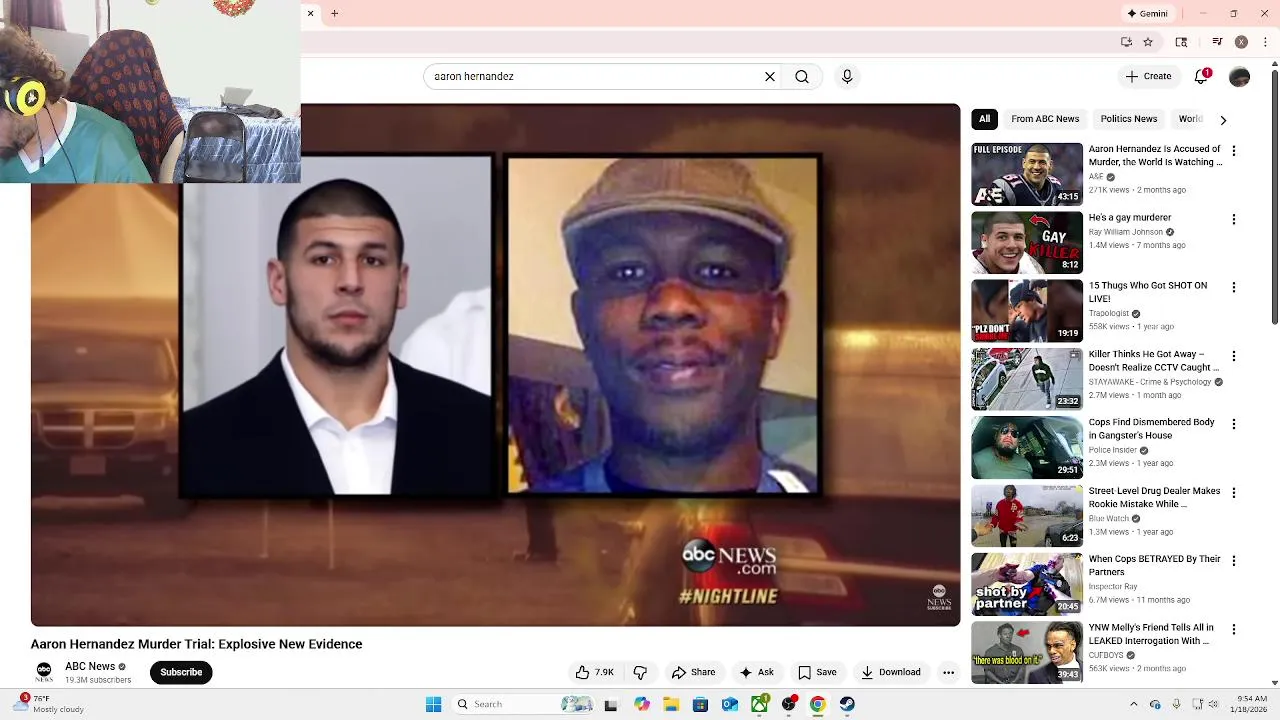
Task: Open the shot by partner thumbnail
Action: pos(1027,584)
